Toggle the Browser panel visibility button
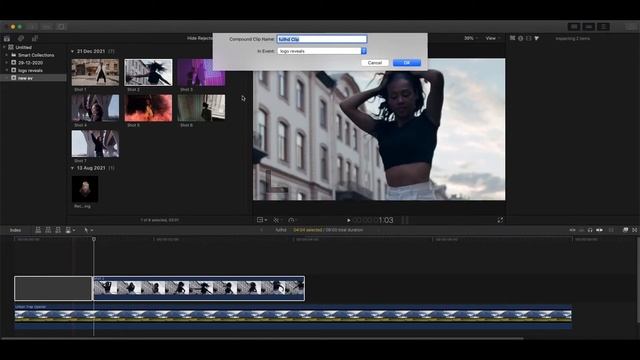The image size is (640, 360). click(x=574, y=27)
